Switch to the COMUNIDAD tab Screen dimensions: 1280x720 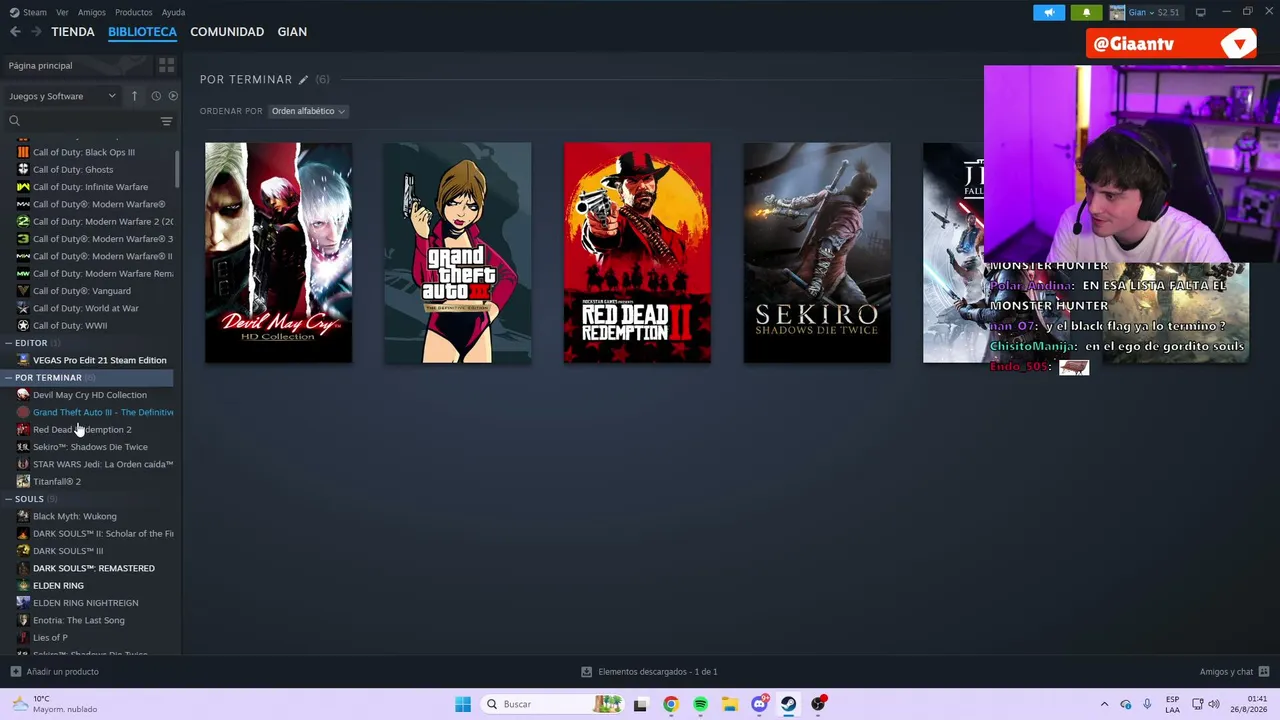[x=227, y=32]
